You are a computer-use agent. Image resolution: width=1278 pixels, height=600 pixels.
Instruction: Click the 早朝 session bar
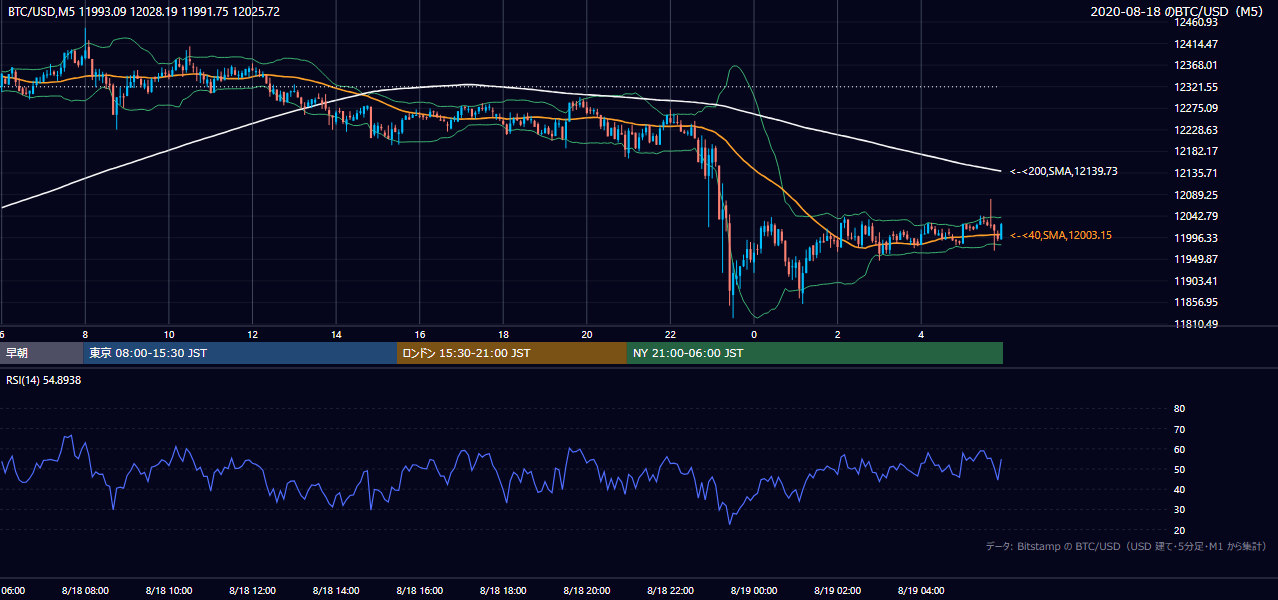[41, 353]
